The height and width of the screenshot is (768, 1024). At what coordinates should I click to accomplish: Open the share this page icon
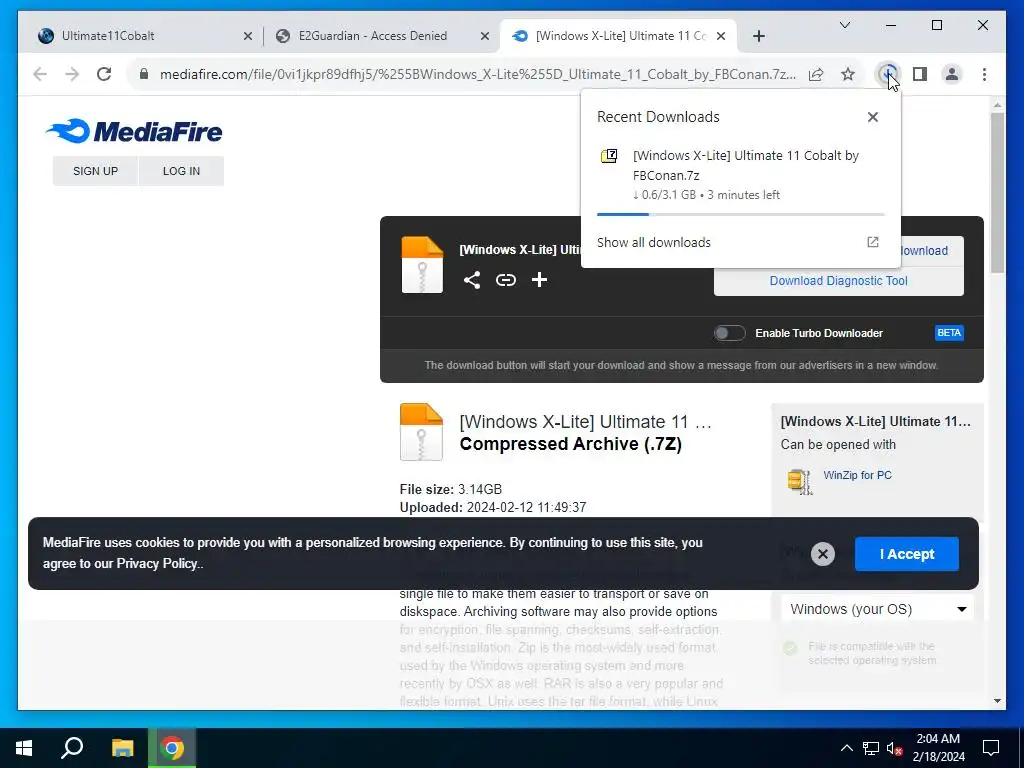(816, 74)
